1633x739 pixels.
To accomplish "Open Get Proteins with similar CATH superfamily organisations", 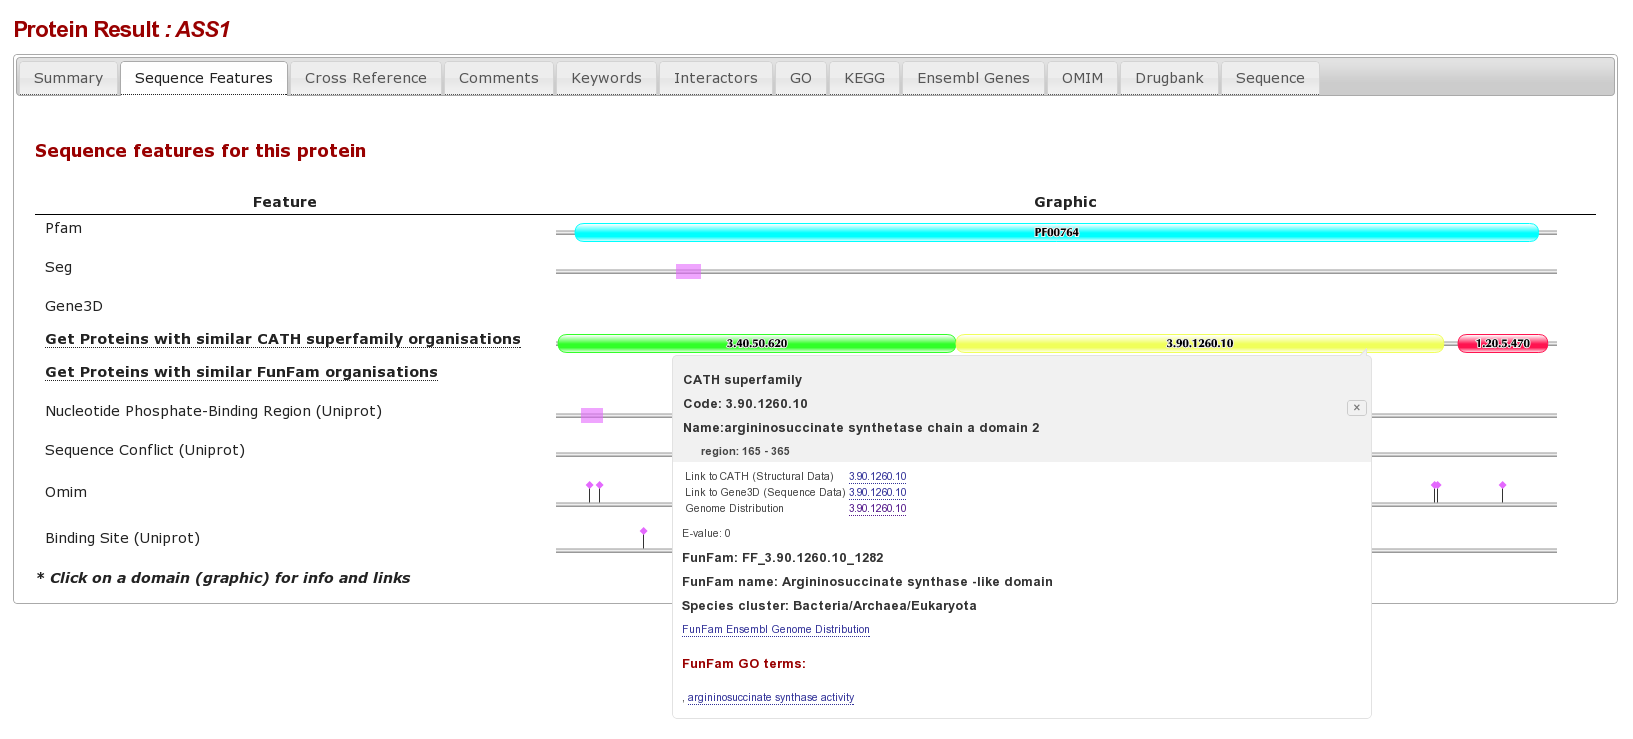I will click(283, 339).
